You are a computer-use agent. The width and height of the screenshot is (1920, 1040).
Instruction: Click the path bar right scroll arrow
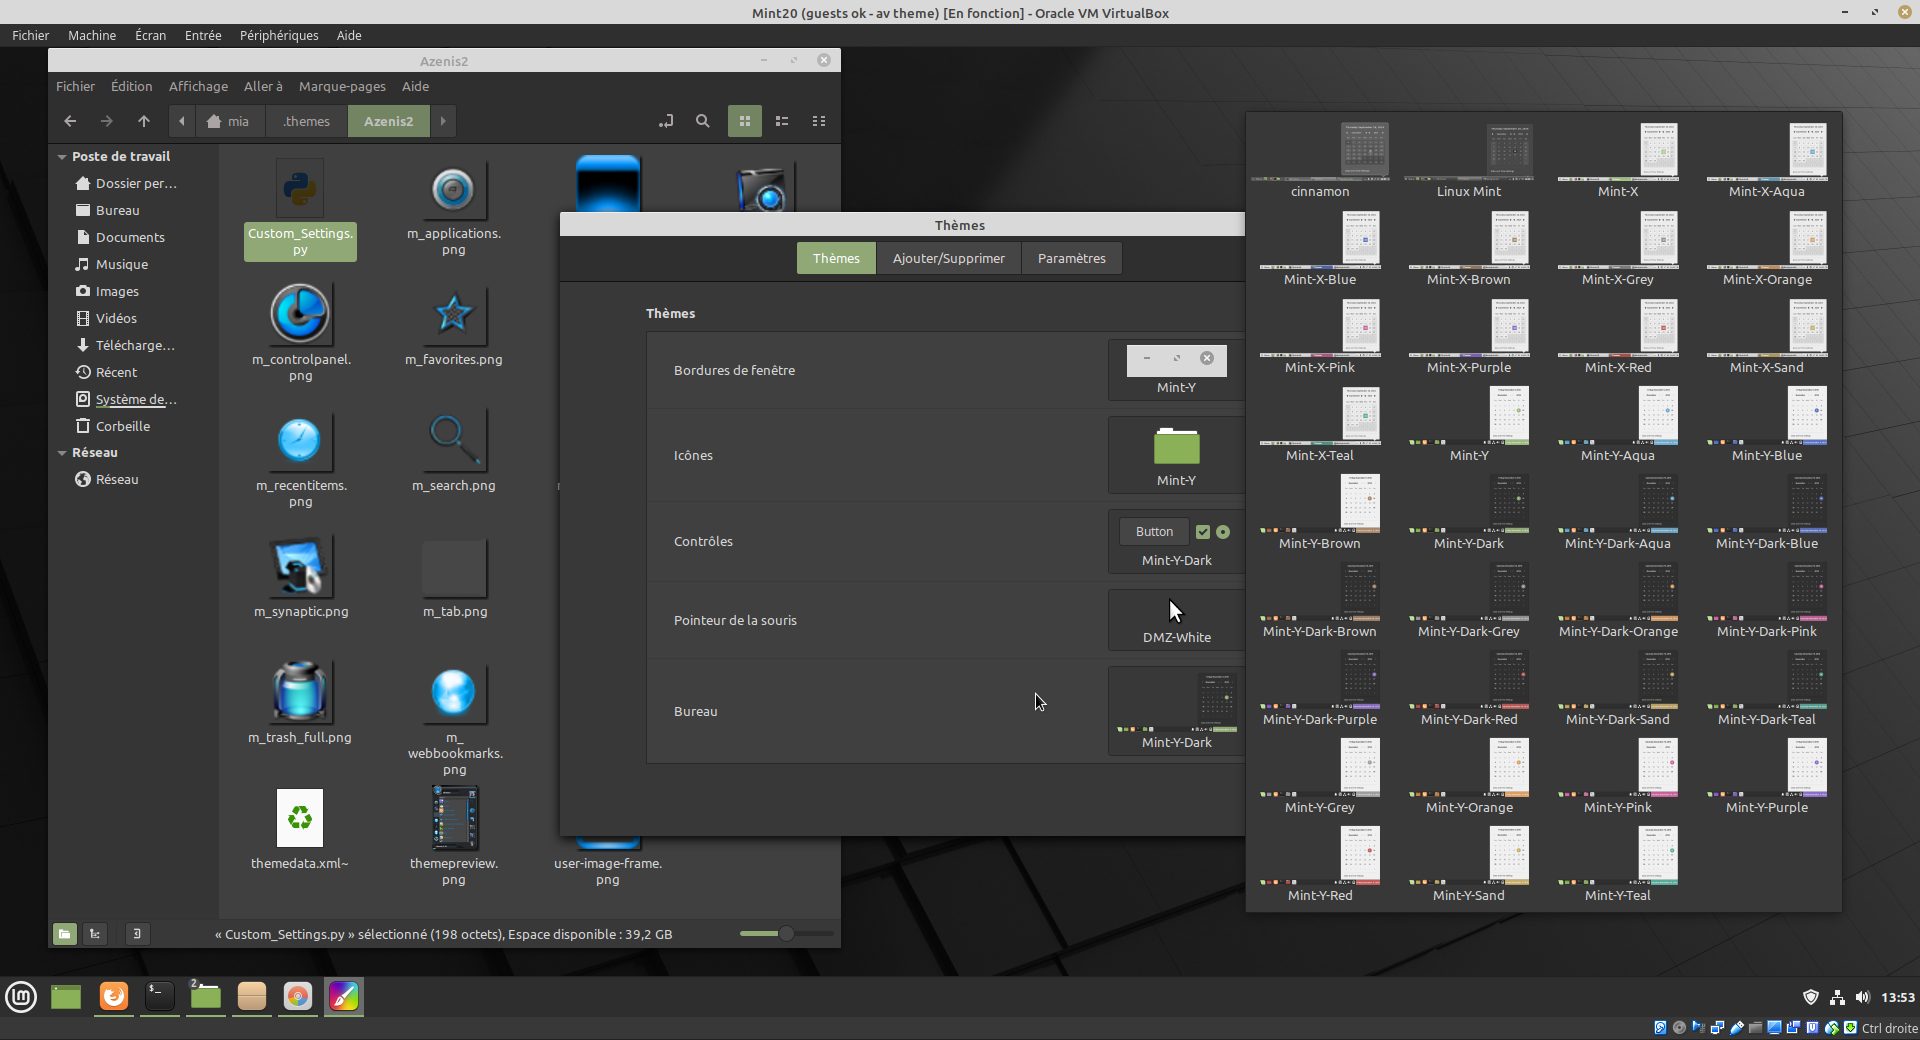pos(443,121)
